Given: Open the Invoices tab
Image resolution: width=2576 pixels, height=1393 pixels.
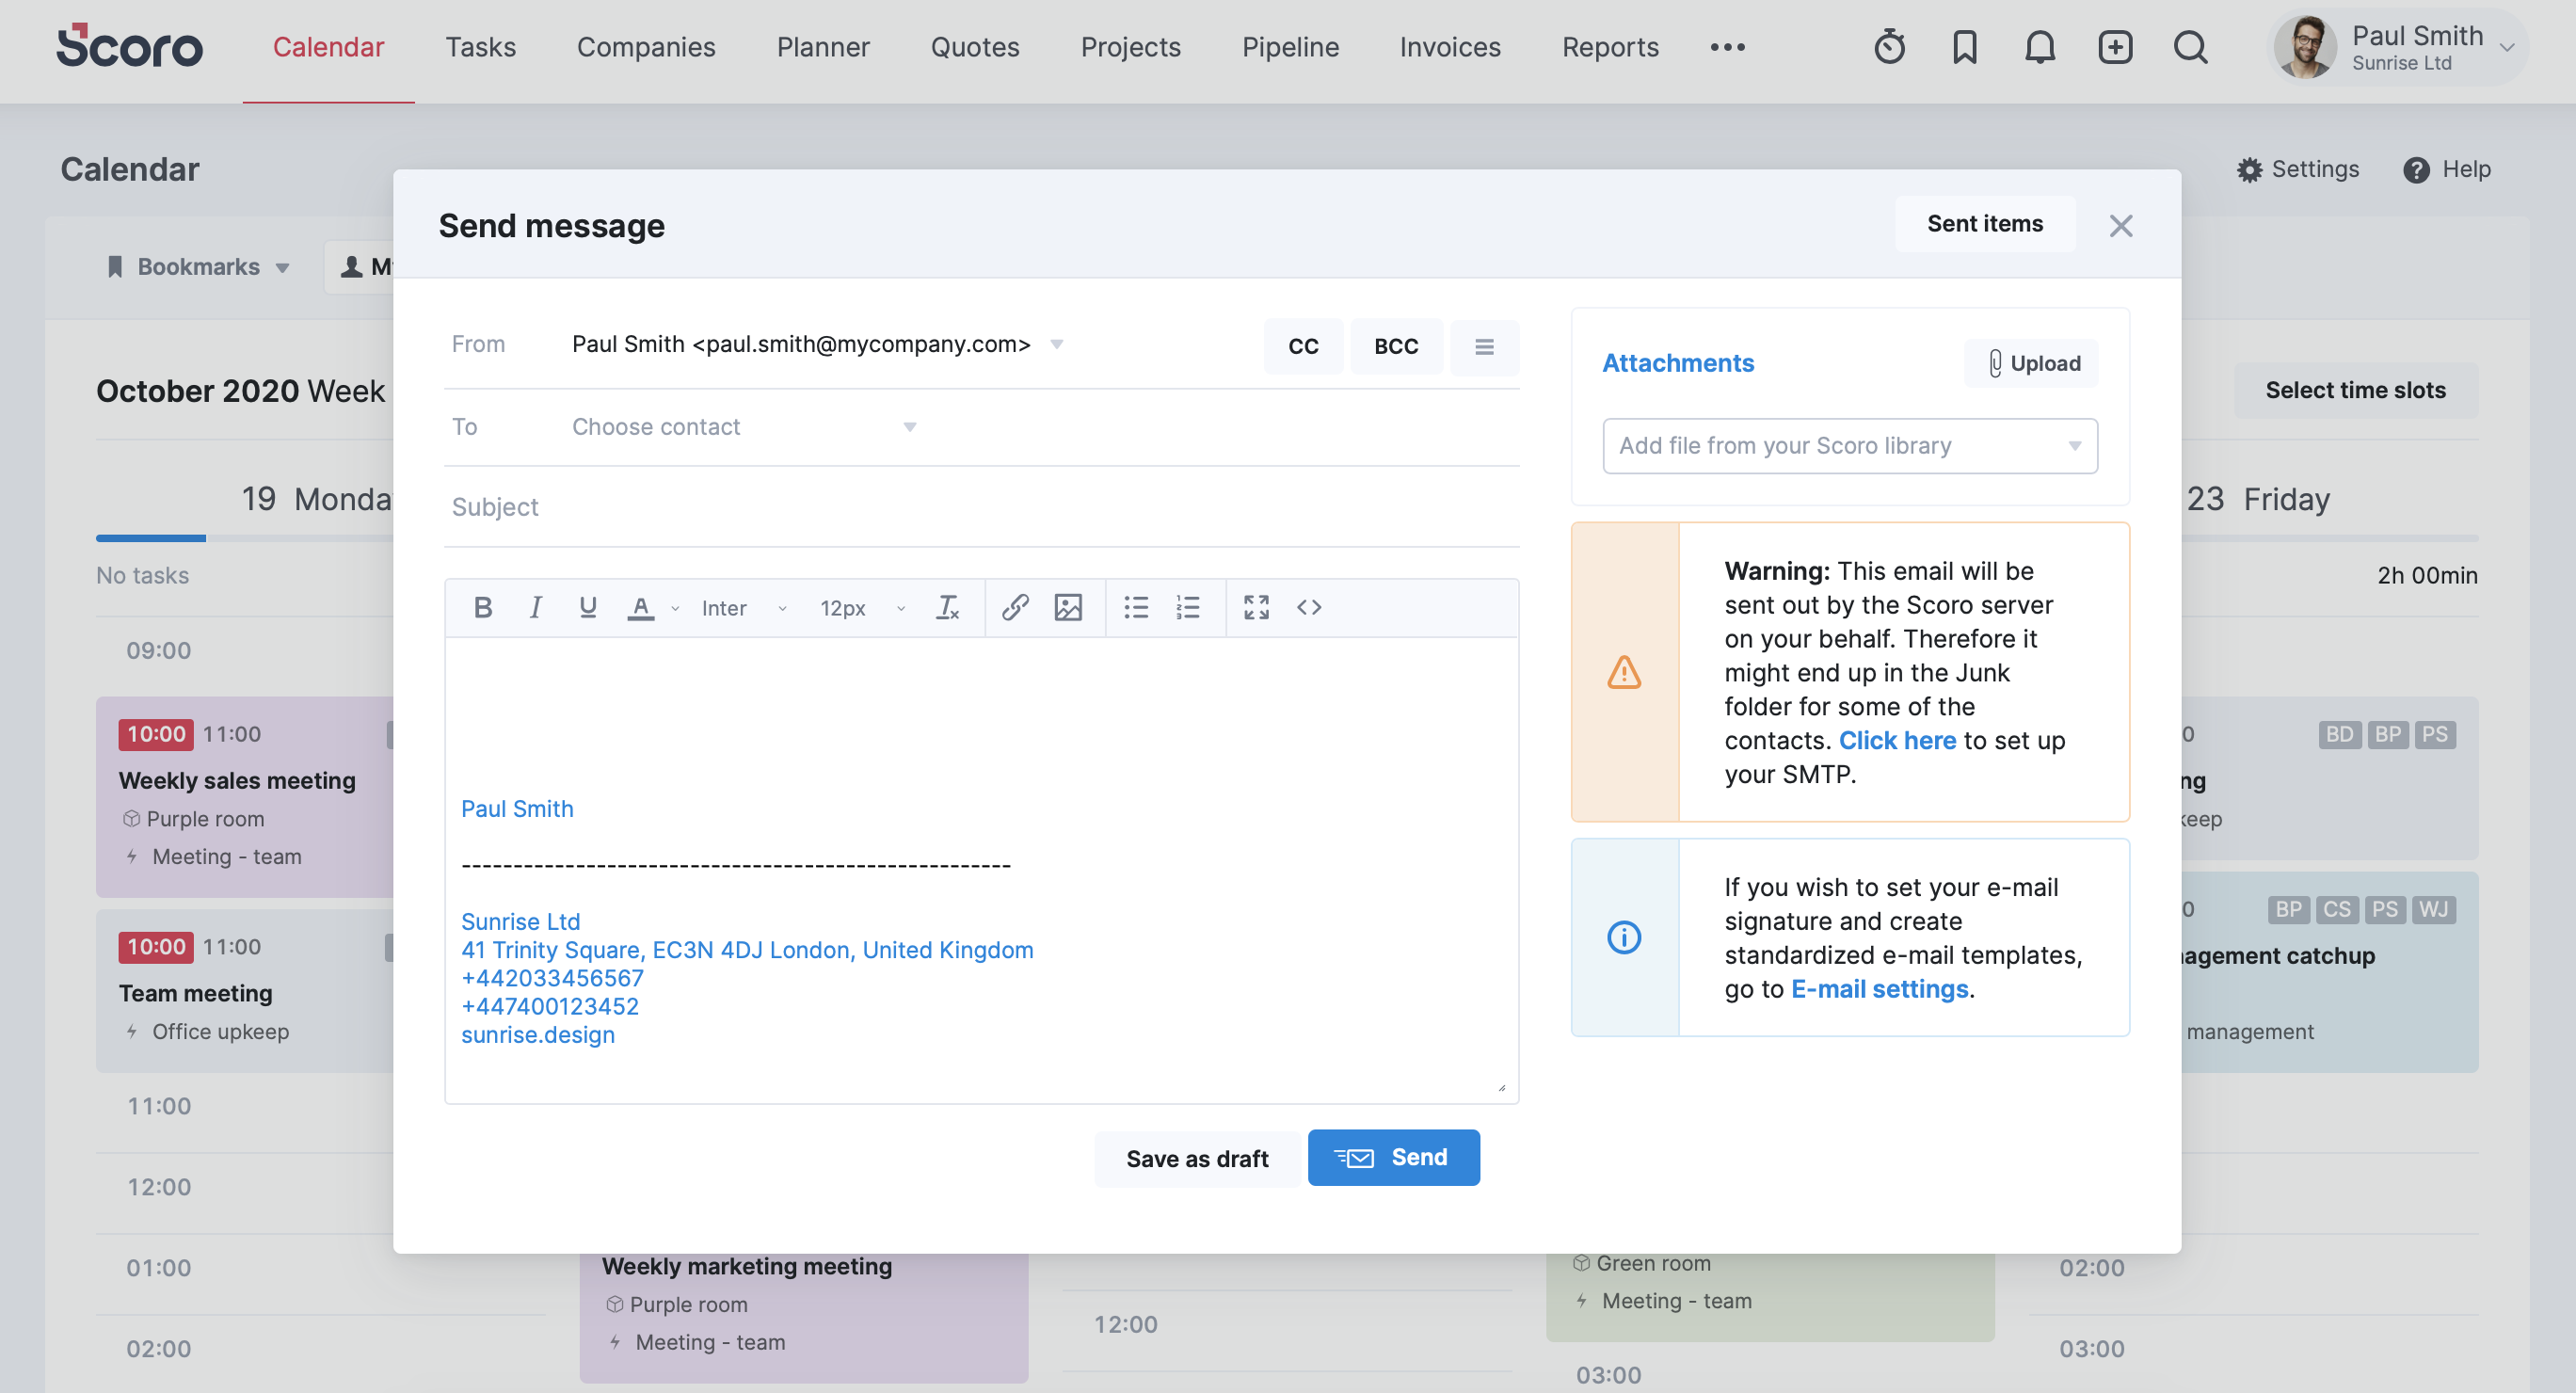Looking at the screenshot, I should [1450, 47].
